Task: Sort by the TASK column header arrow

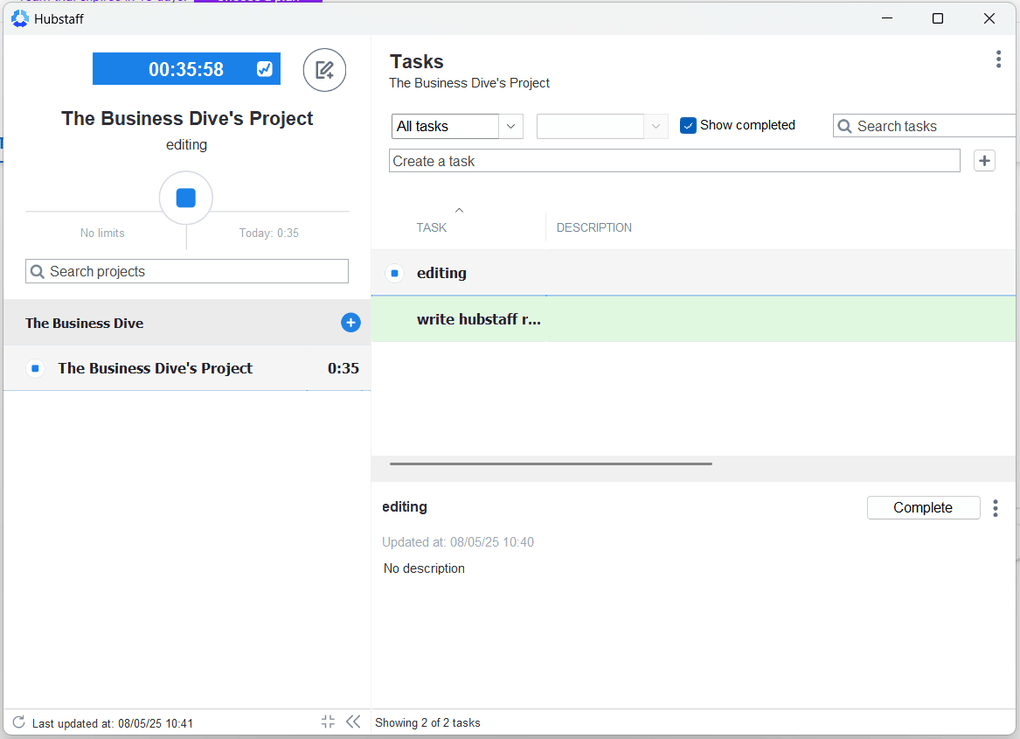Action: (459, 211)
